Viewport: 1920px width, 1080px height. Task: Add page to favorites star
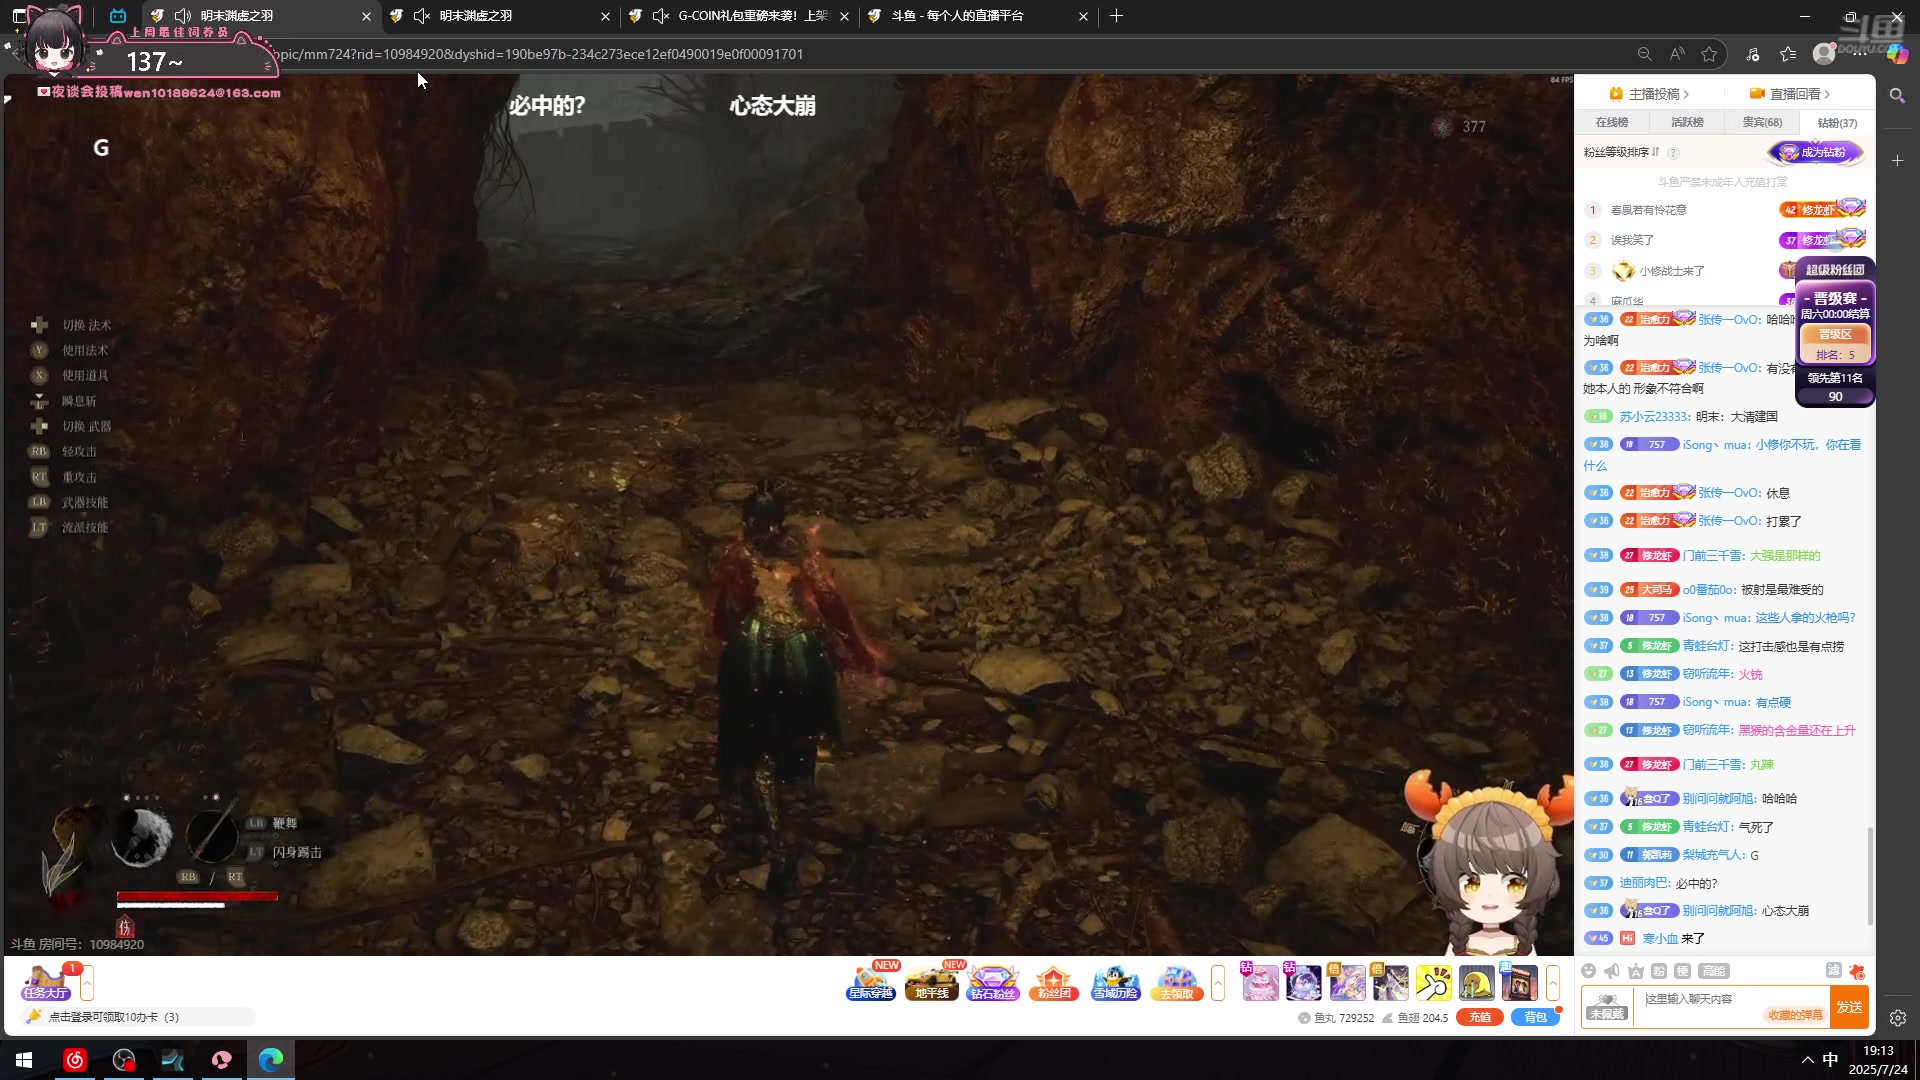click(1709, 54)
